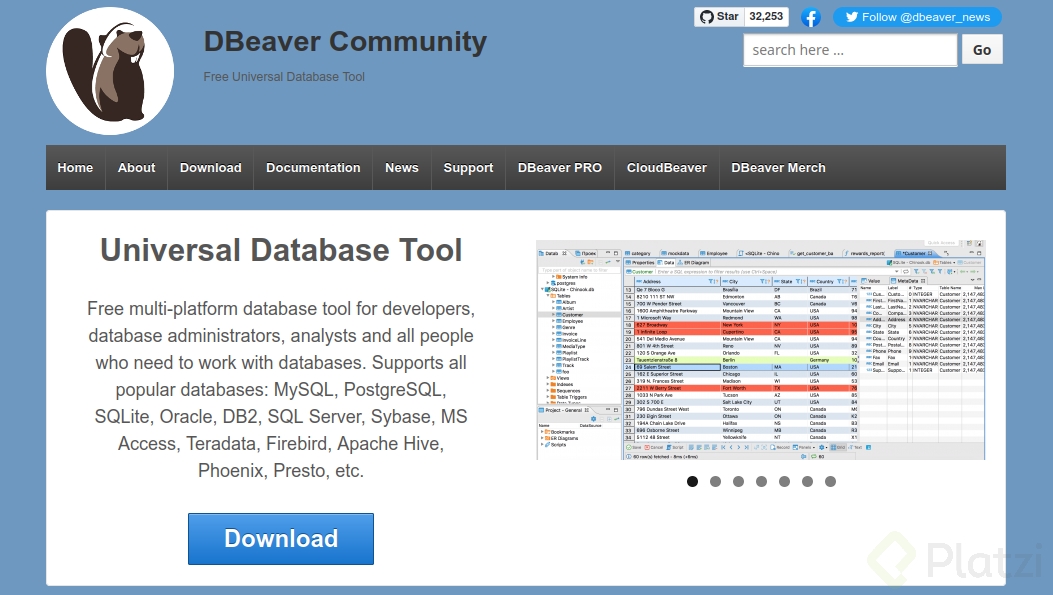Click the DBeaver screenshot slide image
The height and width of the screenshot is (595, 1053).
coord(761,350)
